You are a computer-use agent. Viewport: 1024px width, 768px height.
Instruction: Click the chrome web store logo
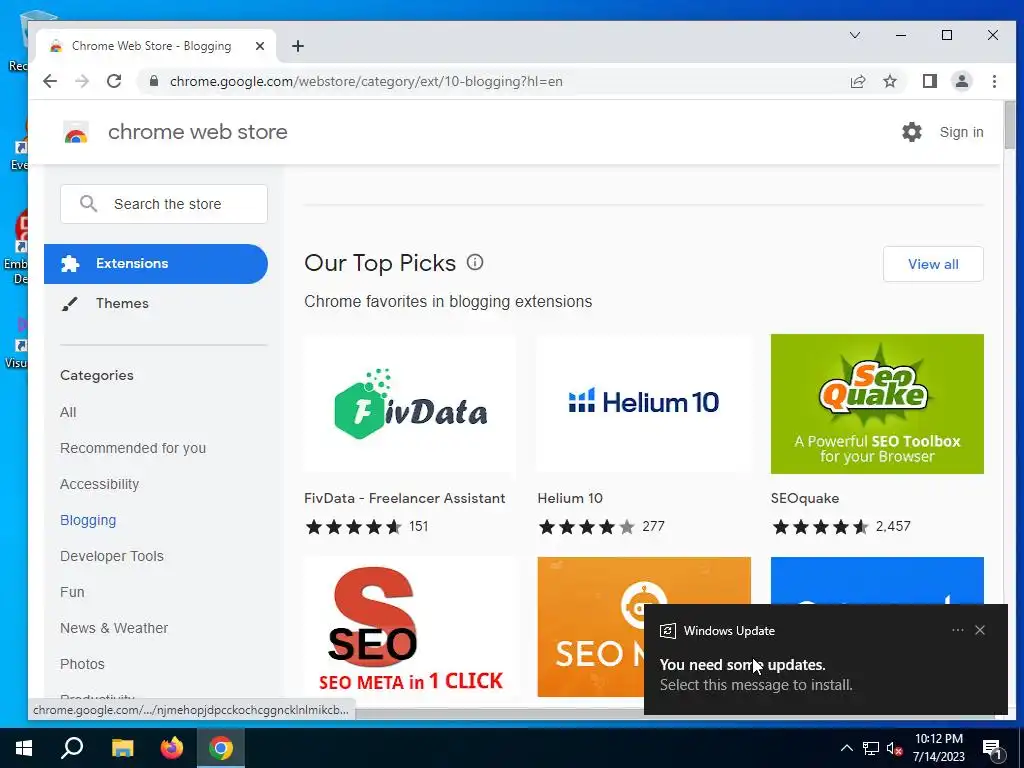click(x=76, y=132)
